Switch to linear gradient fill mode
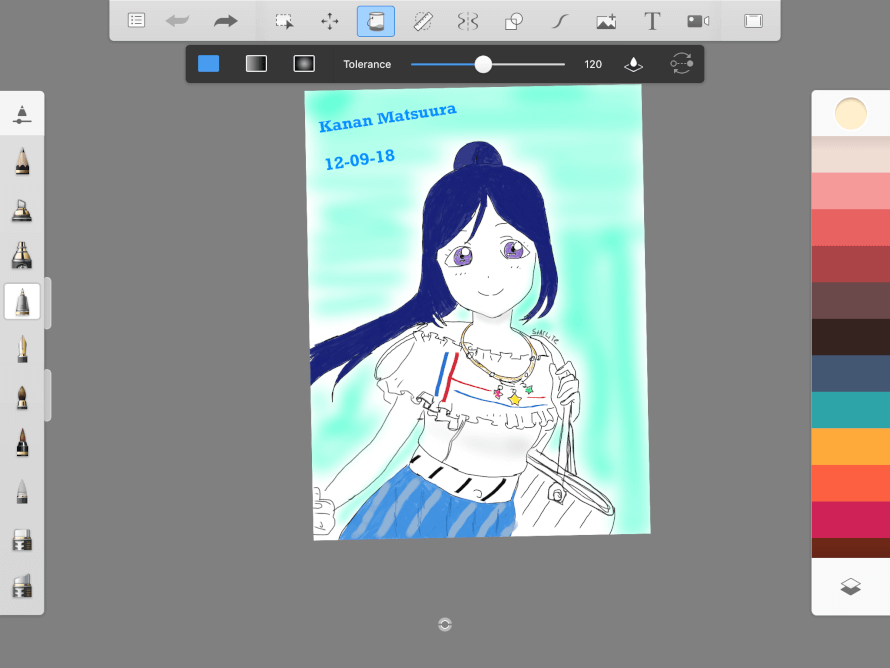The width and height of the screenshot is (890, 668). (256, 63)
